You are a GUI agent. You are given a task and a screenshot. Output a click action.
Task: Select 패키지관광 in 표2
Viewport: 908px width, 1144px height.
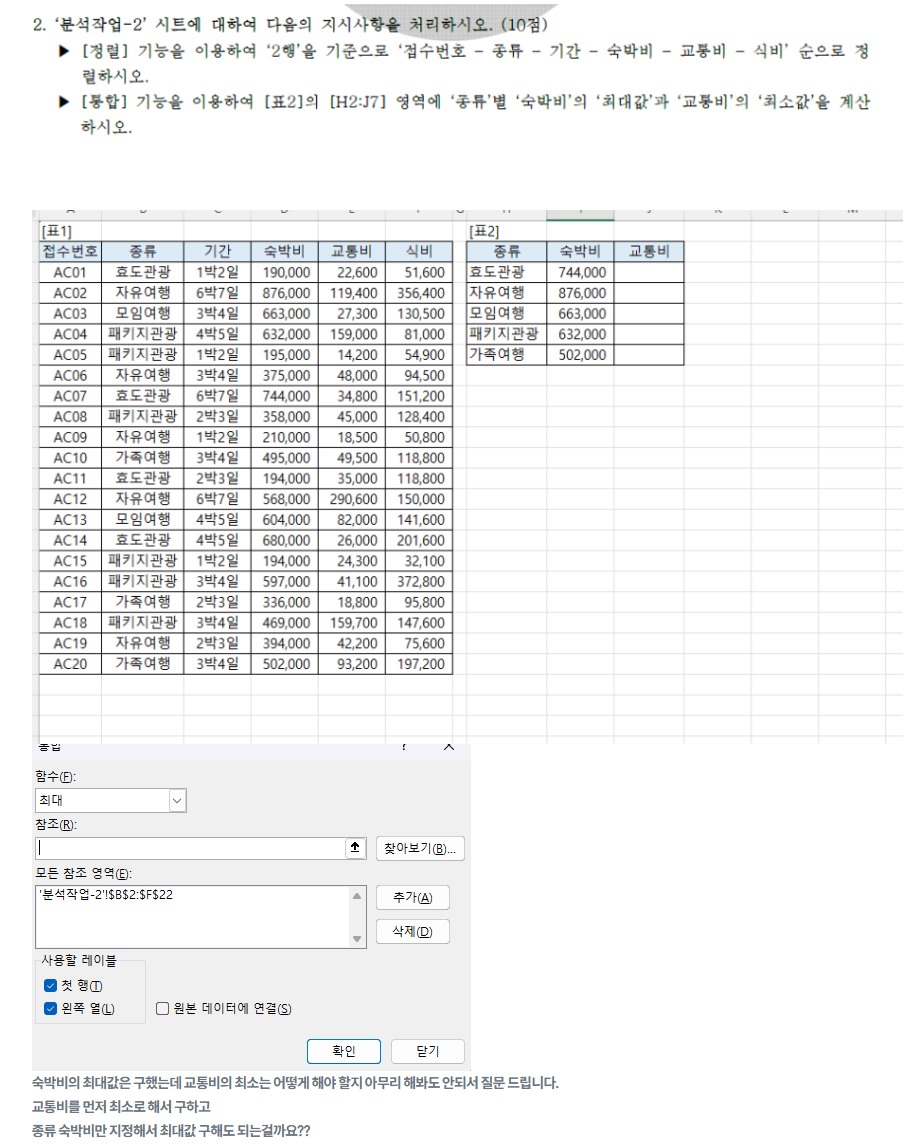point(506,334)
